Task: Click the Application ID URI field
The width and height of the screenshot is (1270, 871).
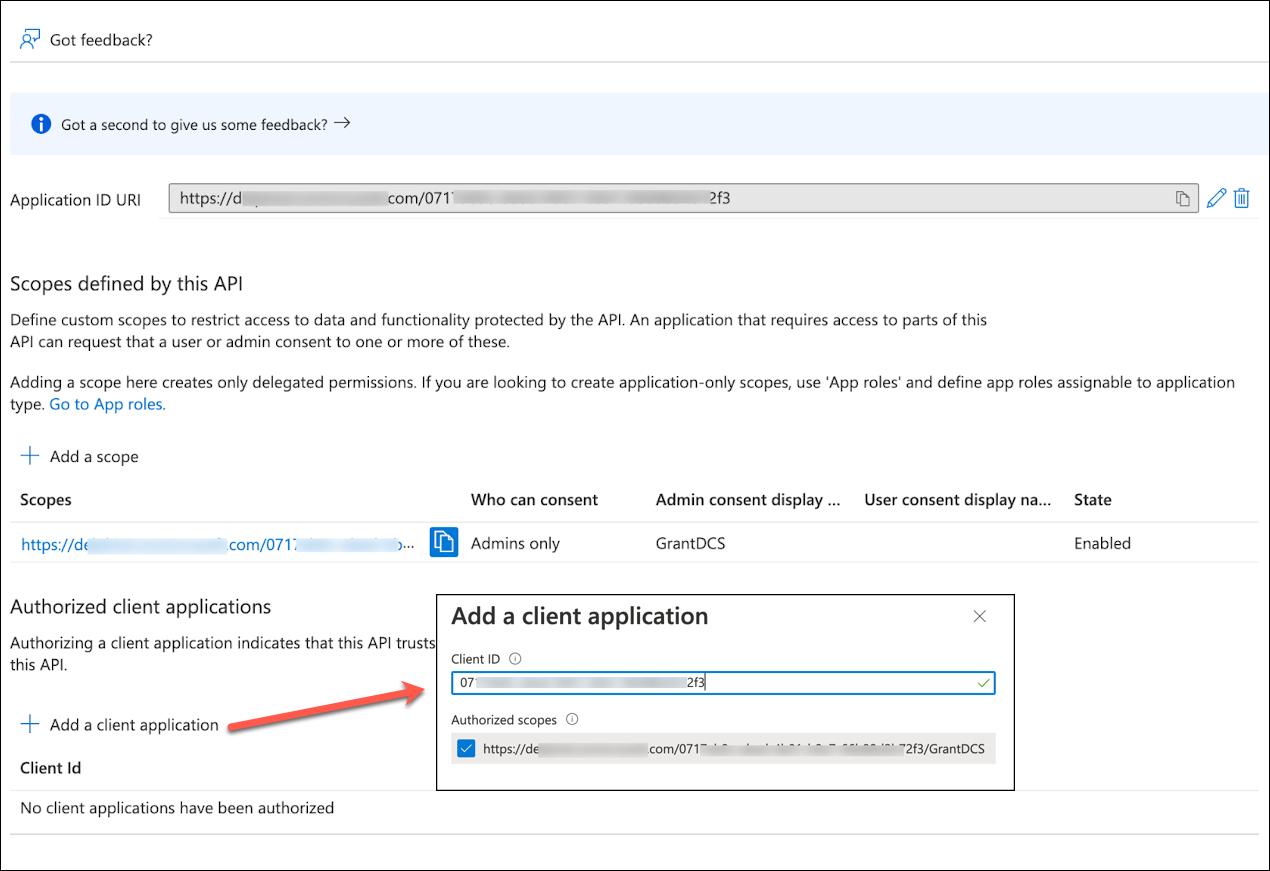Action: pyautogui.click(x=670, y=199)
